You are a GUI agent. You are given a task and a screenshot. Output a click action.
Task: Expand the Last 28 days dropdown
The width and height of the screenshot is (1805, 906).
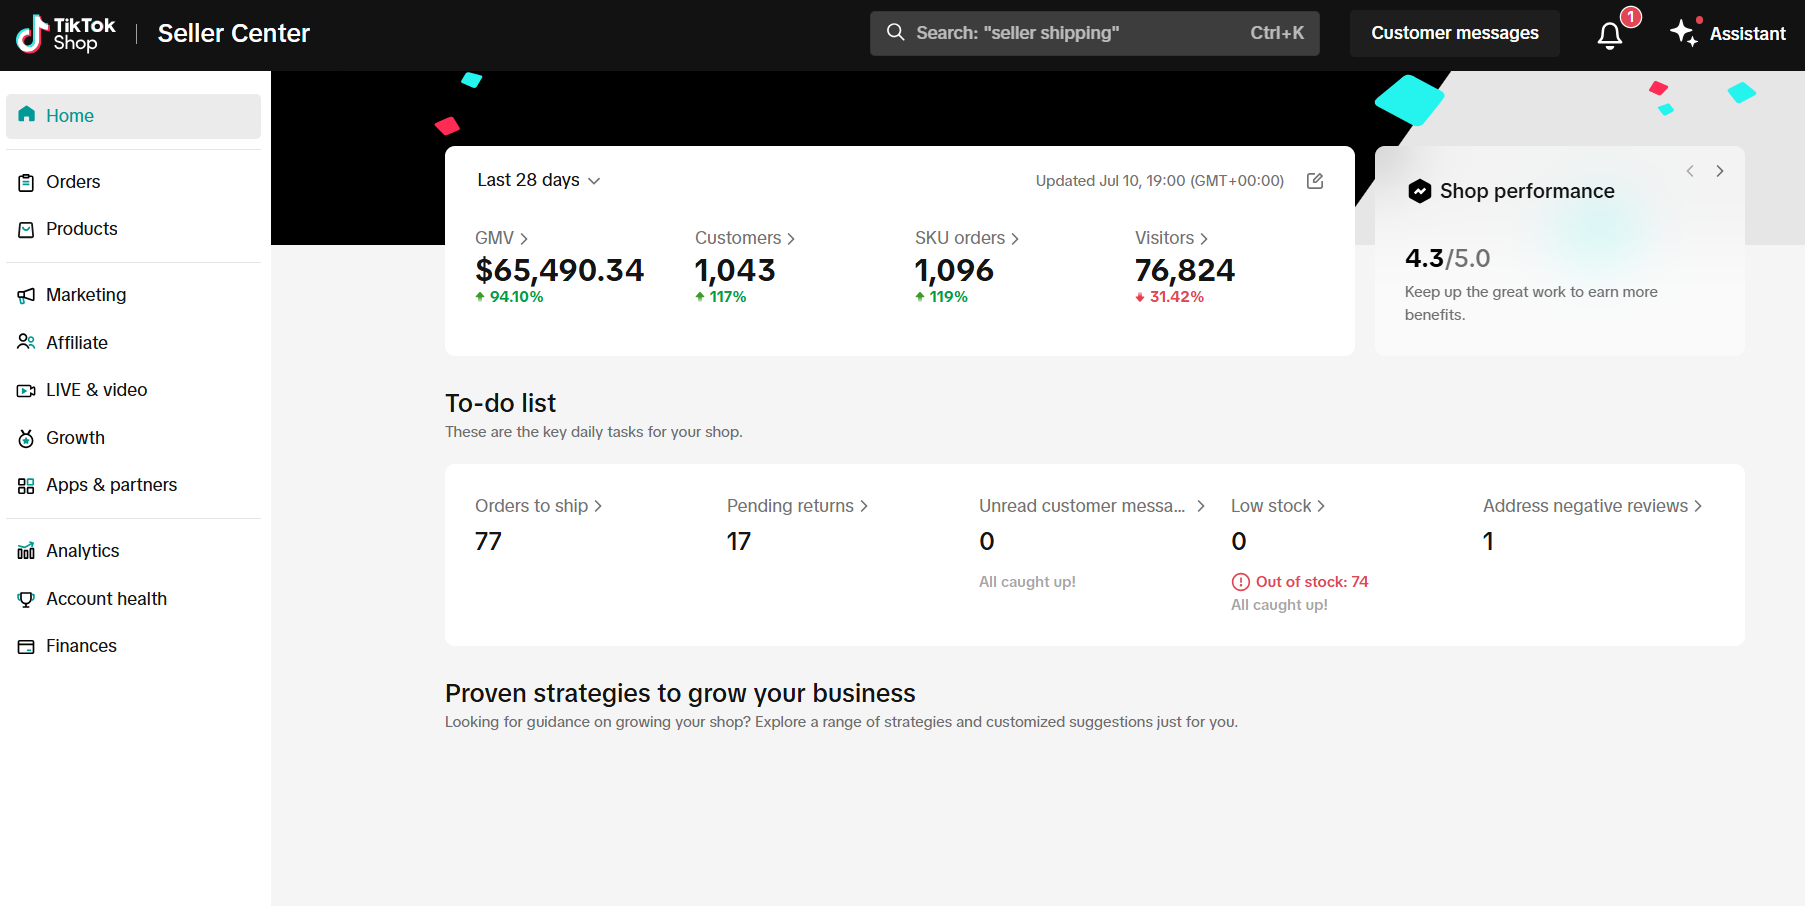[538, 181]
